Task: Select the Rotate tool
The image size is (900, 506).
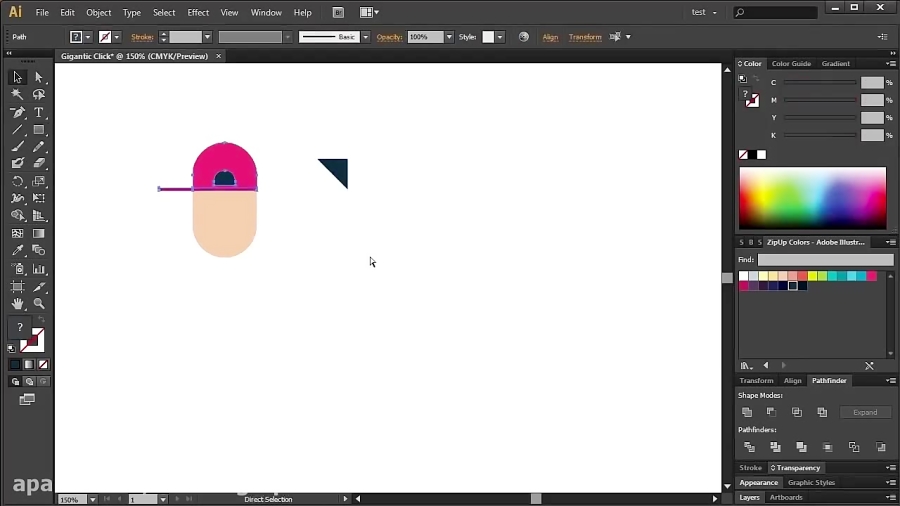Action: pyautogui.click(x=17, y=181)
